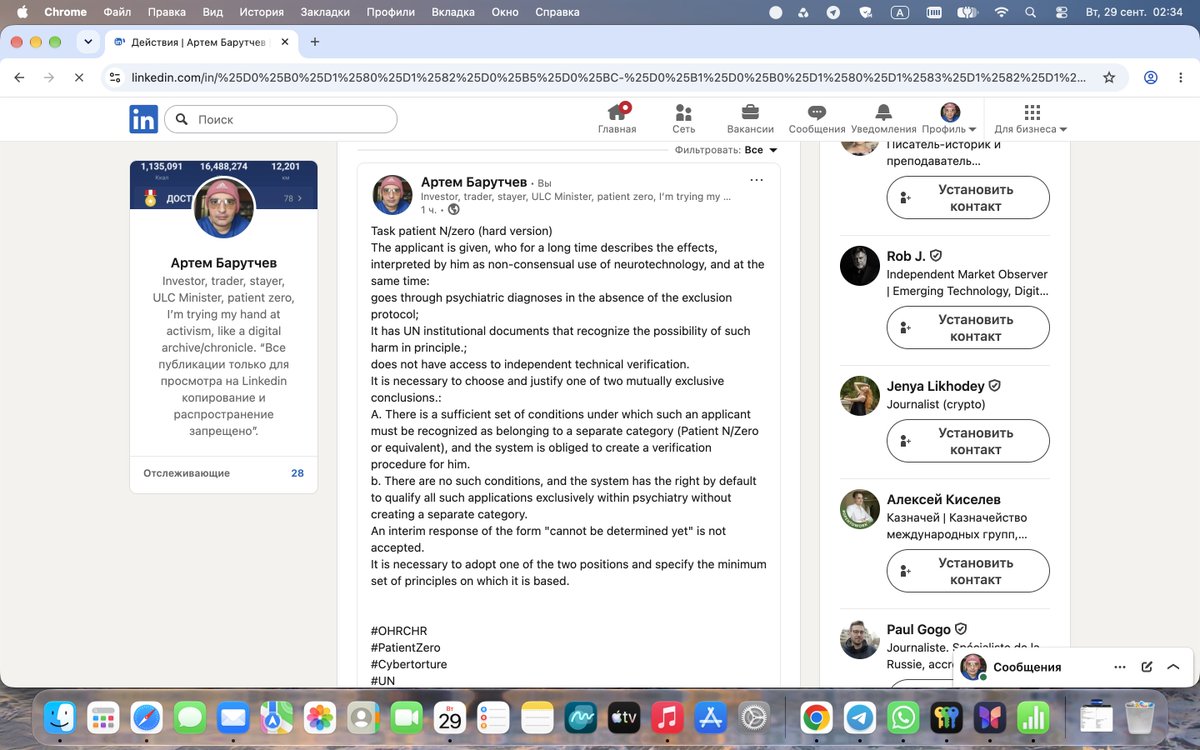Open Paul Gogo profile name link
This screenshot has height=750, width=1200.
pyautogui.click(x=919, y=629)
